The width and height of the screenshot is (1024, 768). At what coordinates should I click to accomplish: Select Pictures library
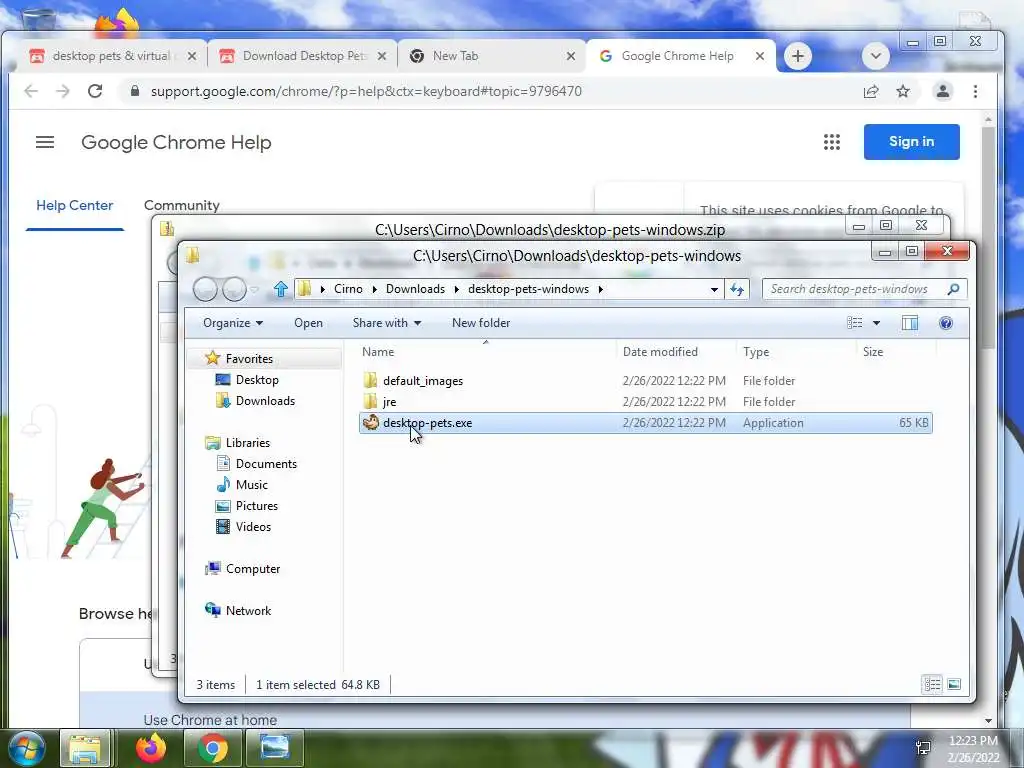256,505
